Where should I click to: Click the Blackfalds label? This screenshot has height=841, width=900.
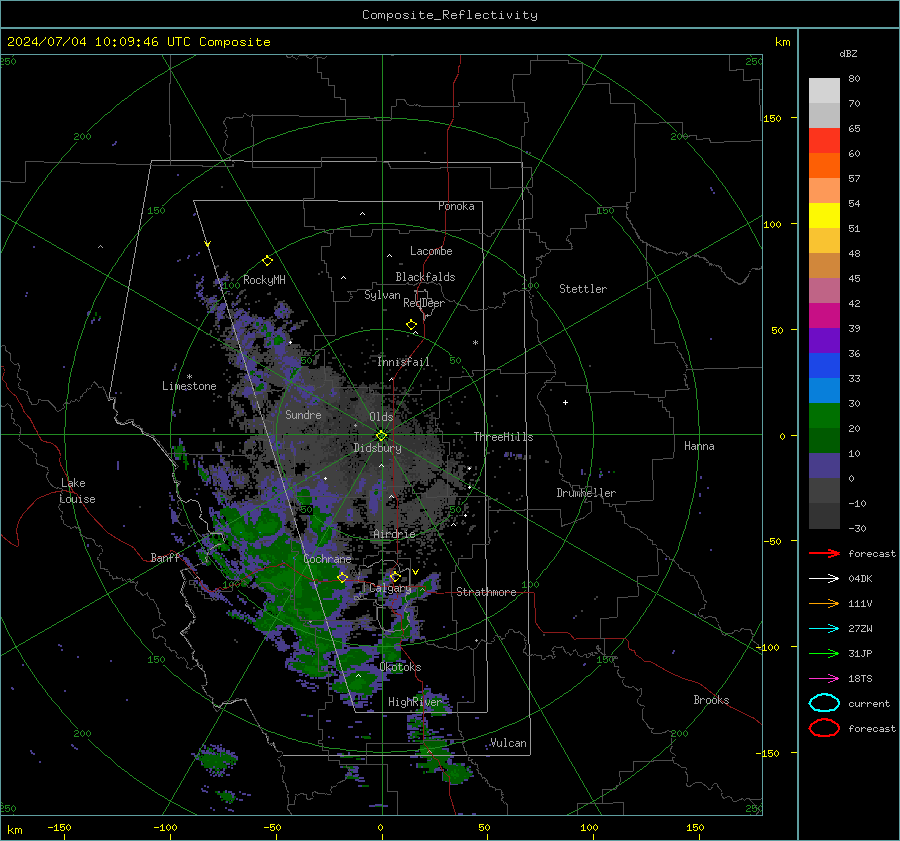(425, 277)
